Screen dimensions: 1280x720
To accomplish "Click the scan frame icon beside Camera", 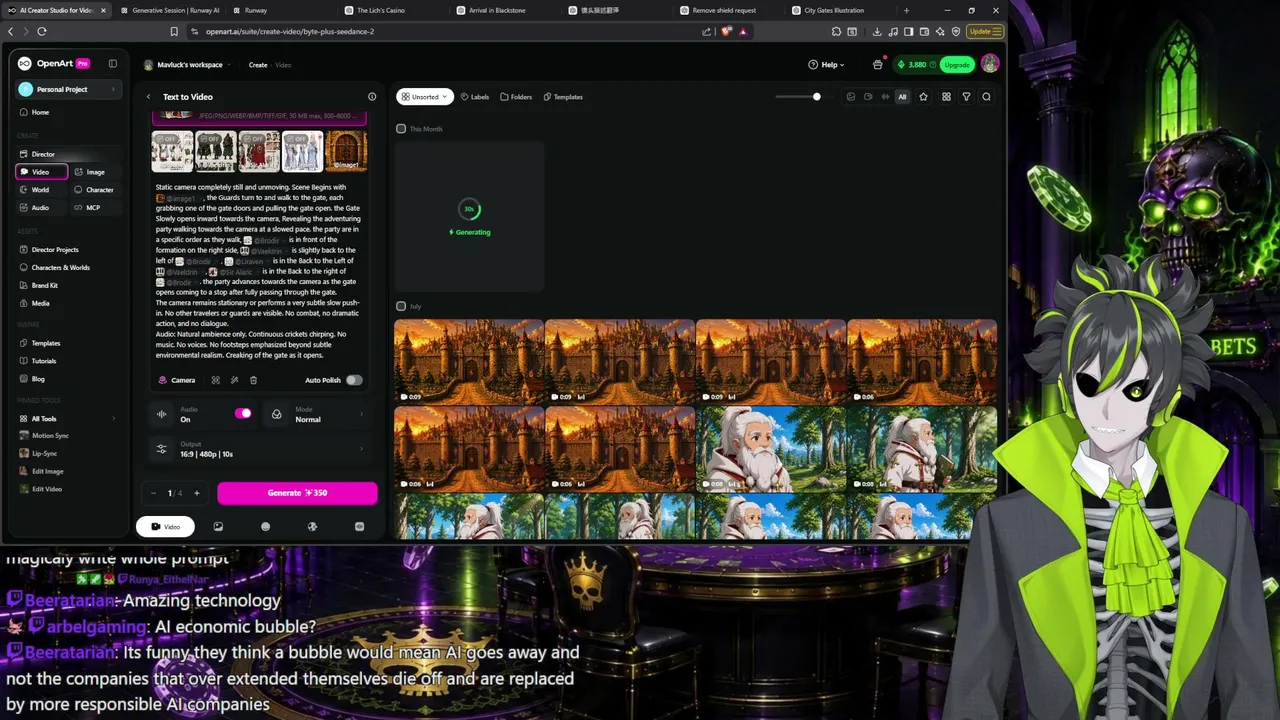I will [215, 380].
